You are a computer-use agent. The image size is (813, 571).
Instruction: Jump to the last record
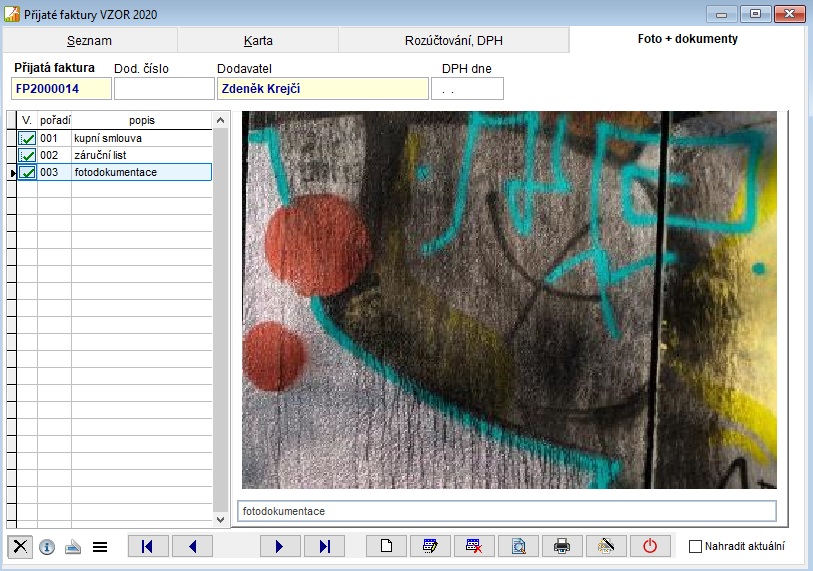325,546
